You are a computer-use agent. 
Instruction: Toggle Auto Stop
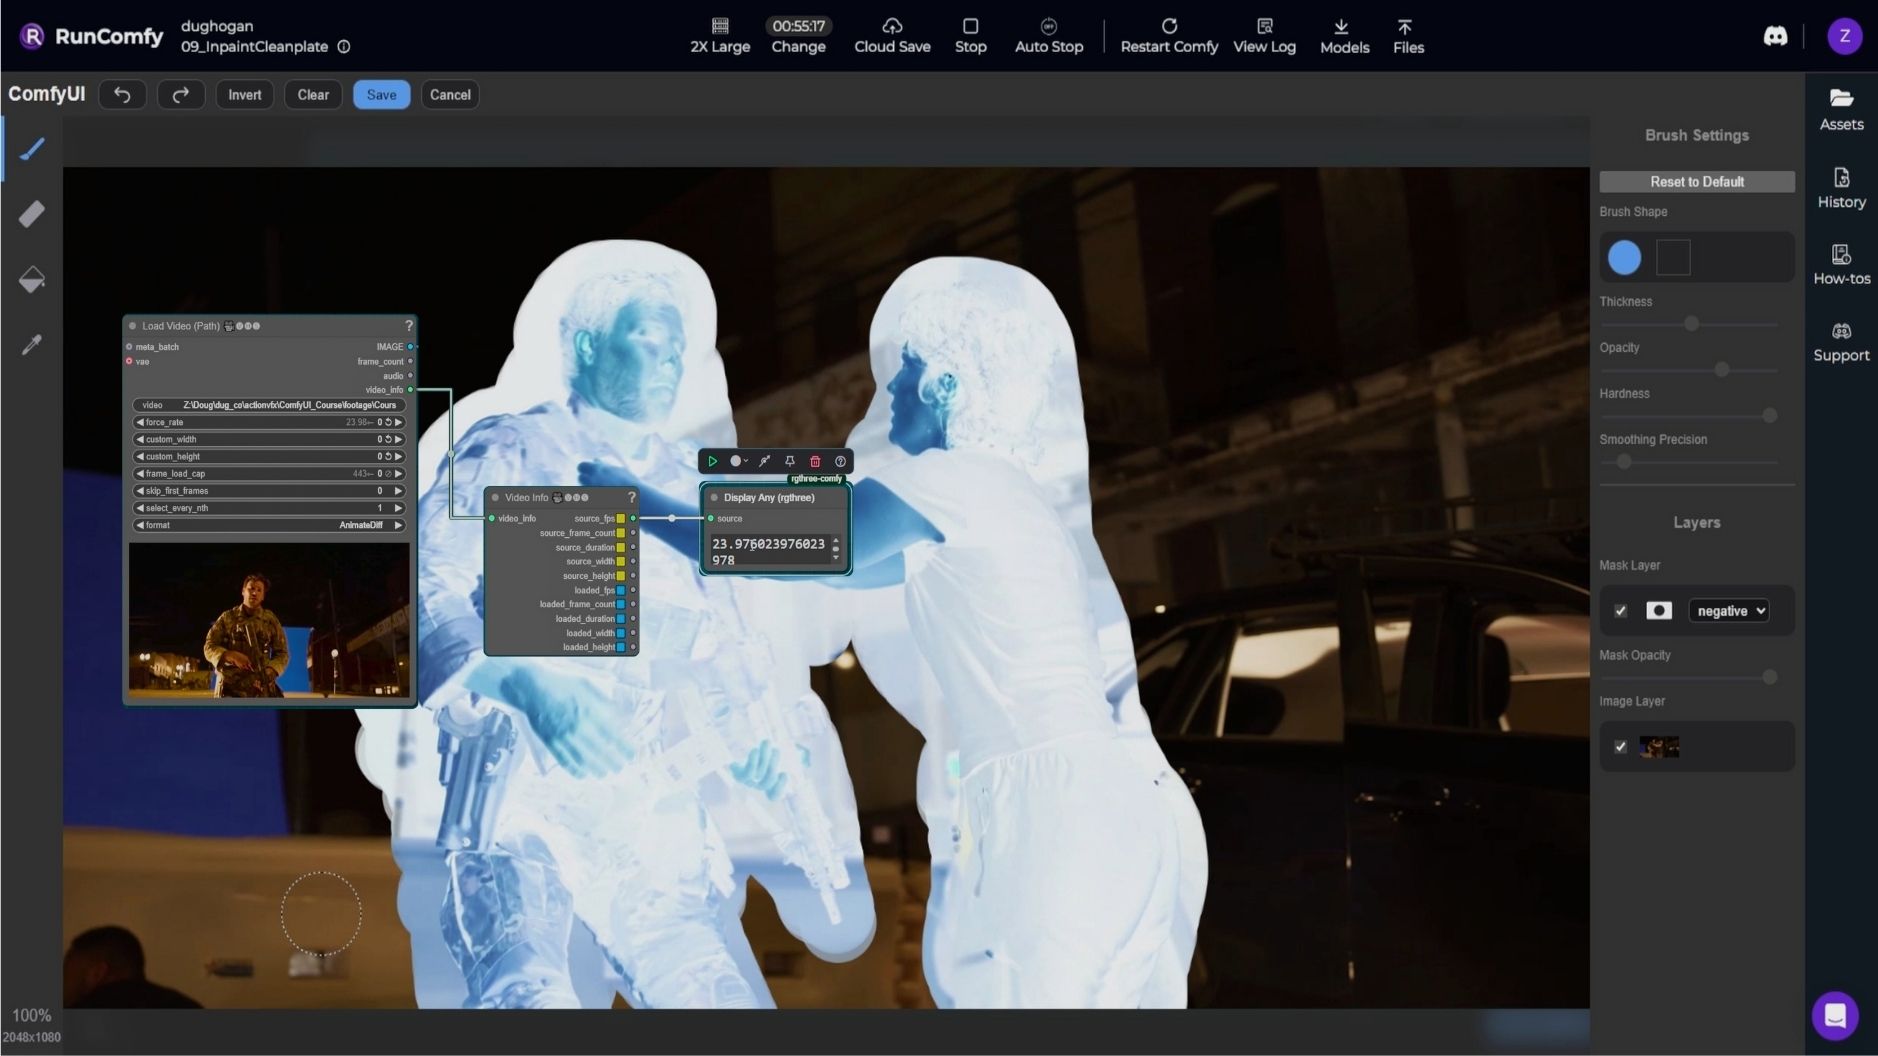[1048, 36]
